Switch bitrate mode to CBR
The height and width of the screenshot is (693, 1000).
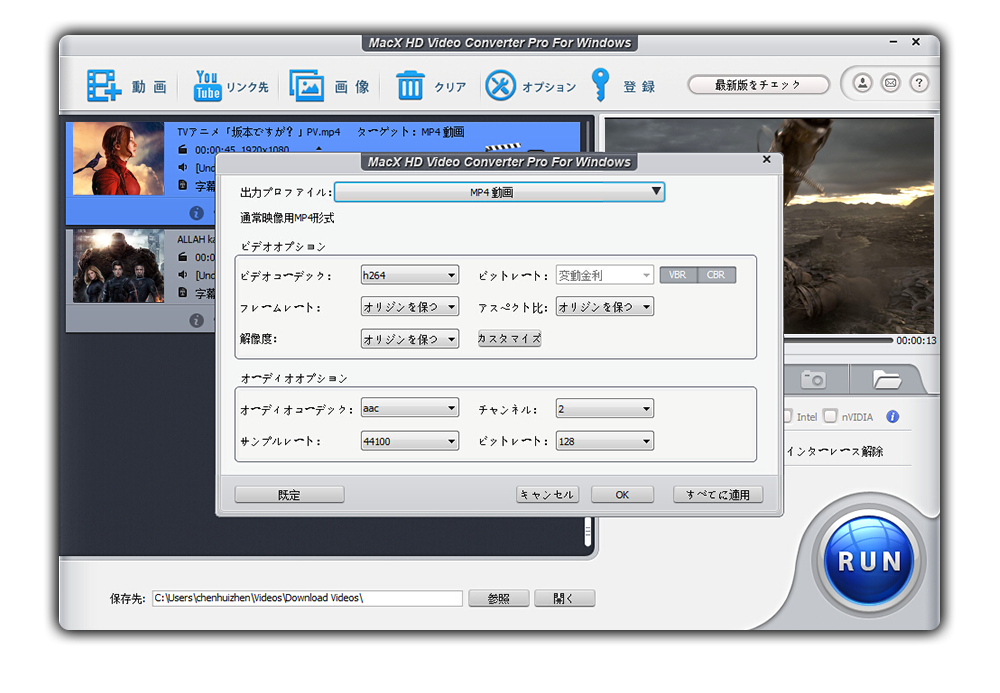(716, 275)
